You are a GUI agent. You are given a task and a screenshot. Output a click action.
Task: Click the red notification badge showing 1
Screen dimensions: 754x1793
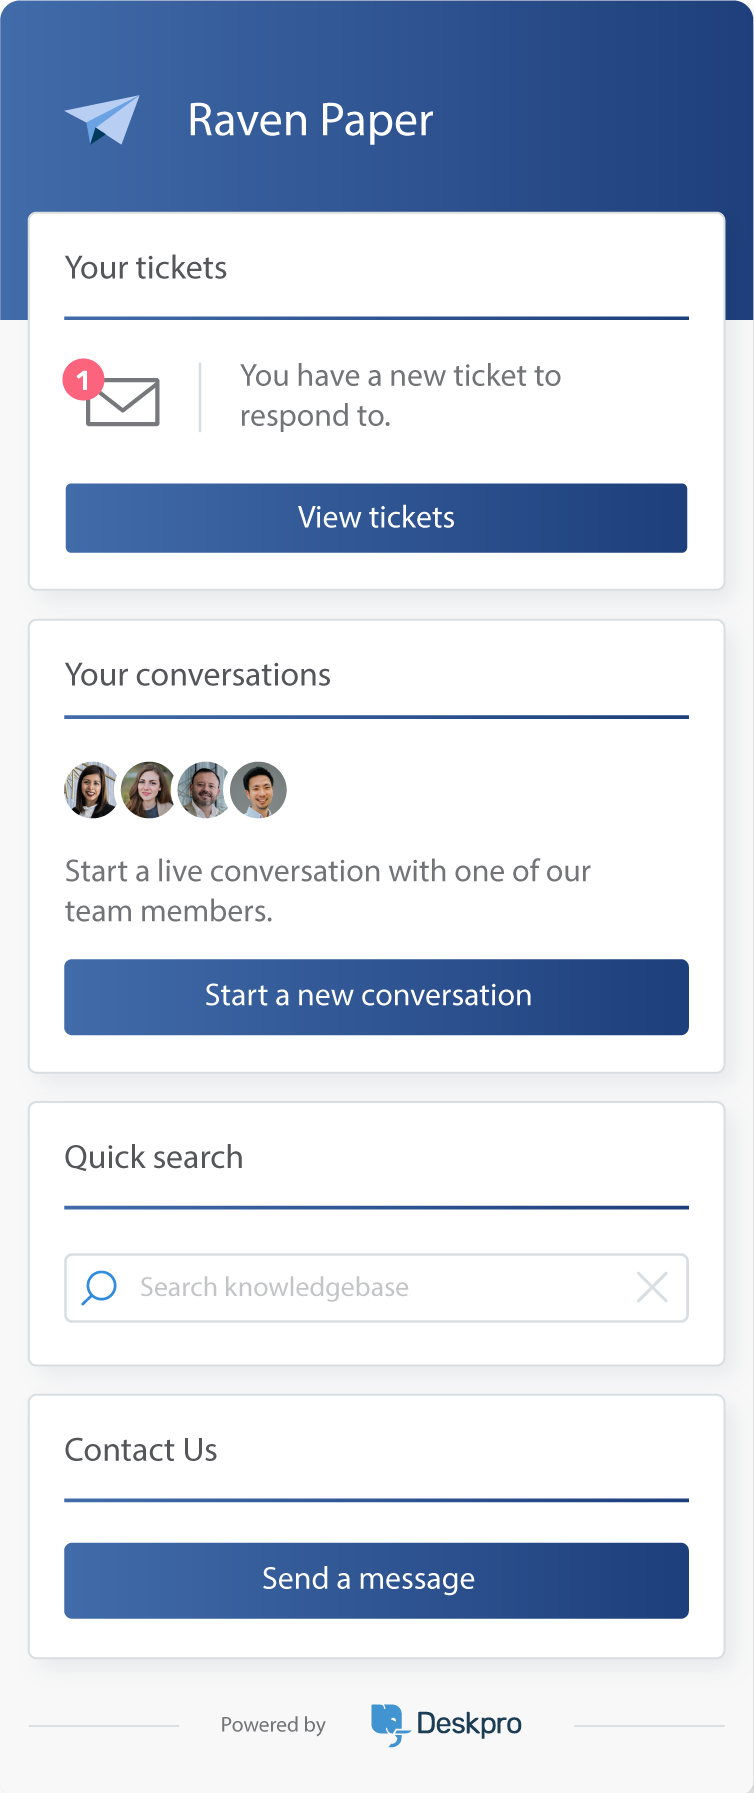[x=83, y=380]
